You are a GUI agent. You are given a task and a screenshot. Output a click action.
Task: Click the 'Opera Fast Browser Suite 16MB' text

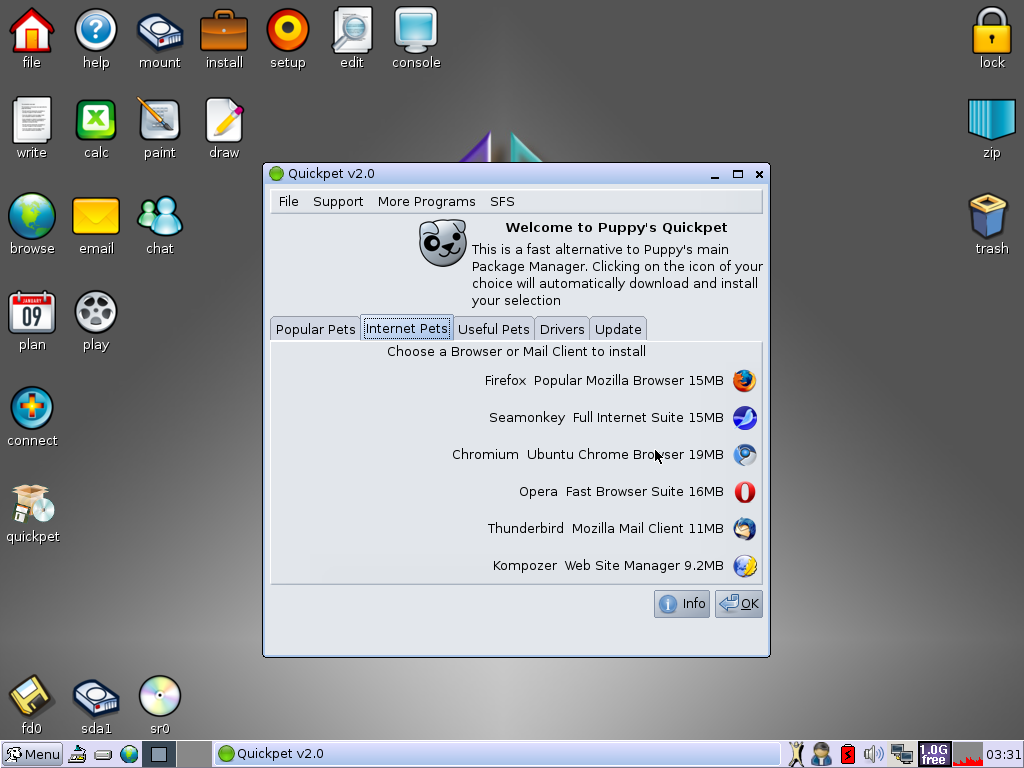621,492
